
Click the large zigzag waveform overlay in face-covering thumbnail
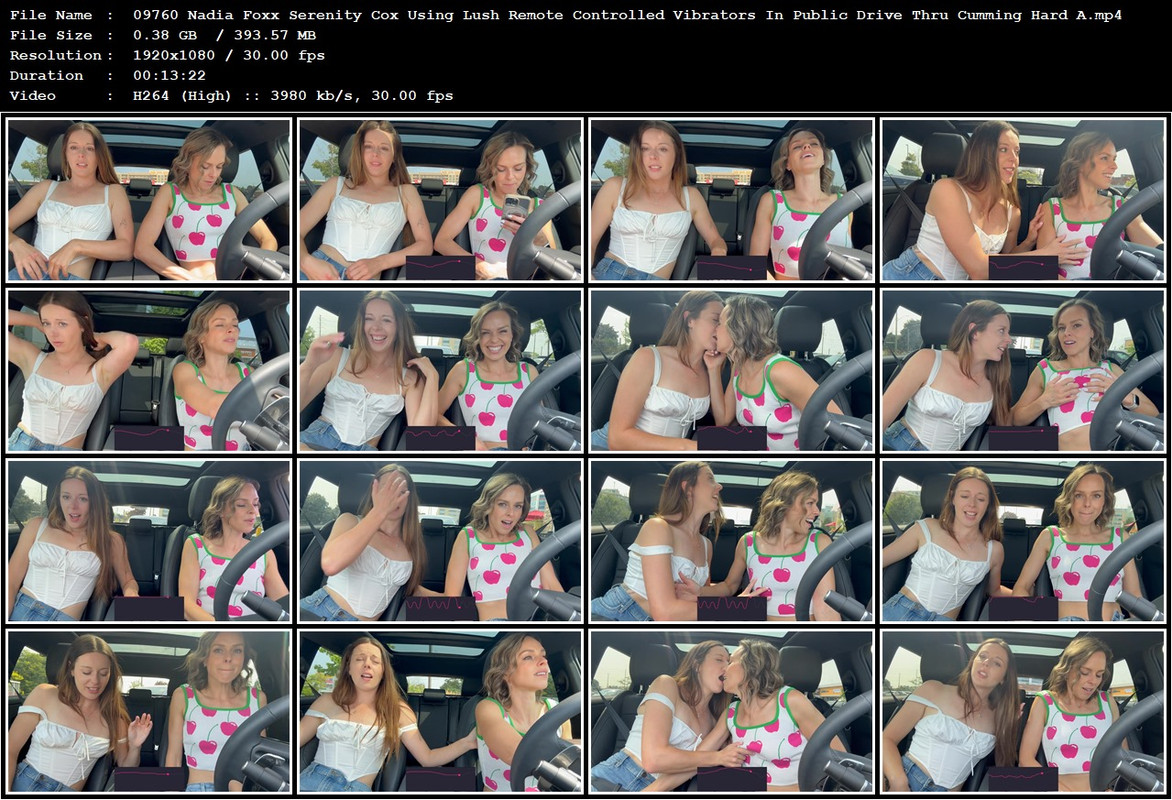coord(441,608)
